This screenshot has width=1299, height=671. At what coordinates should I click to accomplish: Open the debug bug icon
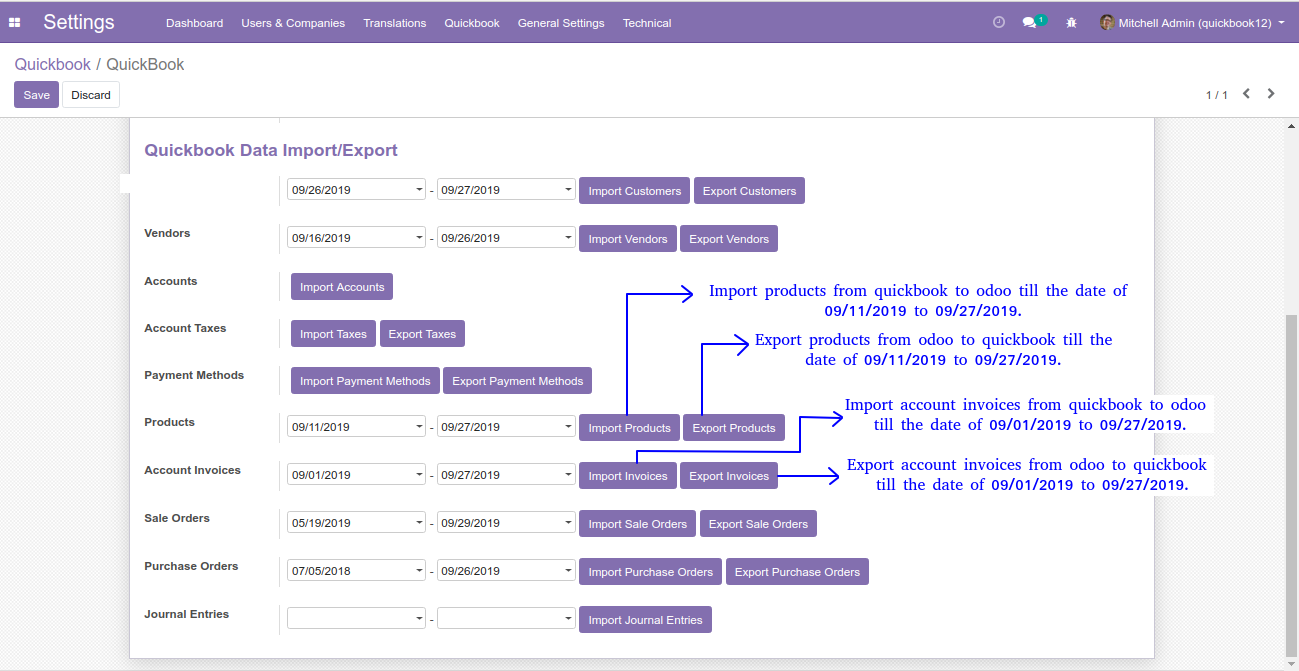1071,22
